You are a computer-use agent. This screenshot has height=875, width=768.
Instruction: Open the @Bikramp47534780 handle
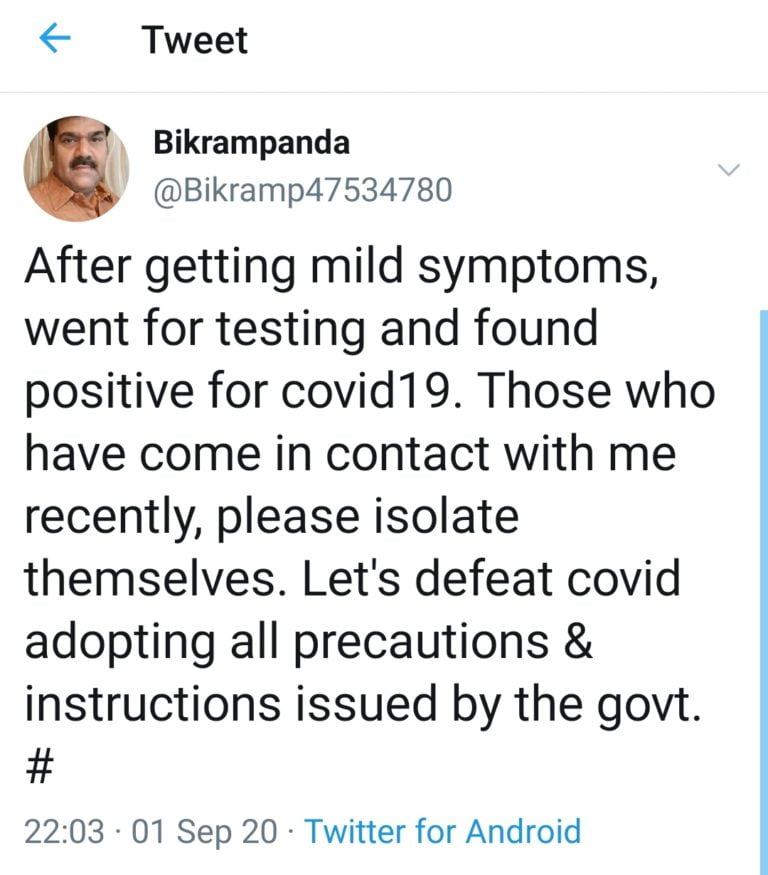302,189
